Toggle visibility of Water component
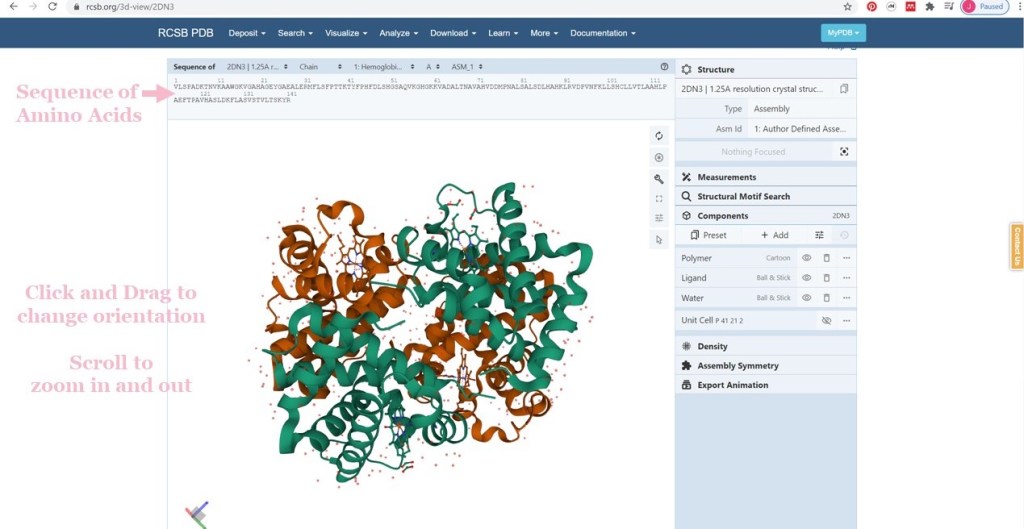Screen dimensions: 1024x529 point(806,298)
